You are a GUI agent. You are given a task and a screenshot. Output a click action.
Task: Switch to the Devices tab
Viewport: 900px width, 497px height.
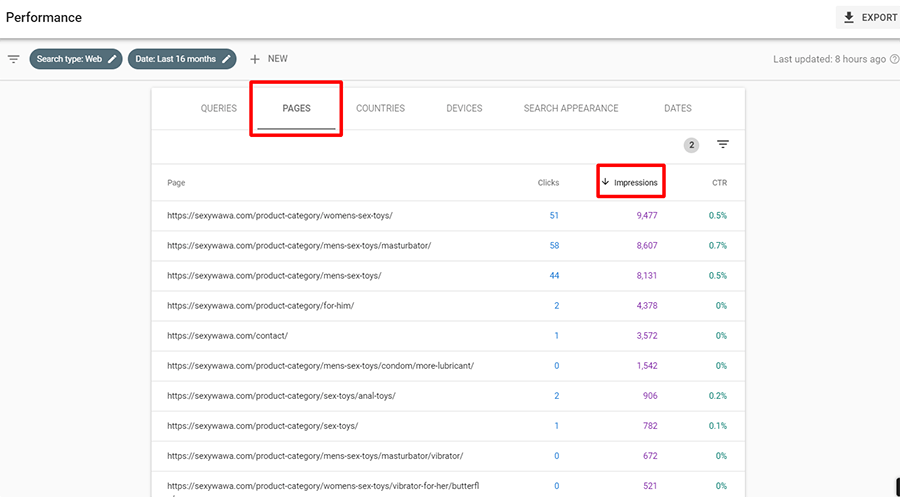(464, 108)
